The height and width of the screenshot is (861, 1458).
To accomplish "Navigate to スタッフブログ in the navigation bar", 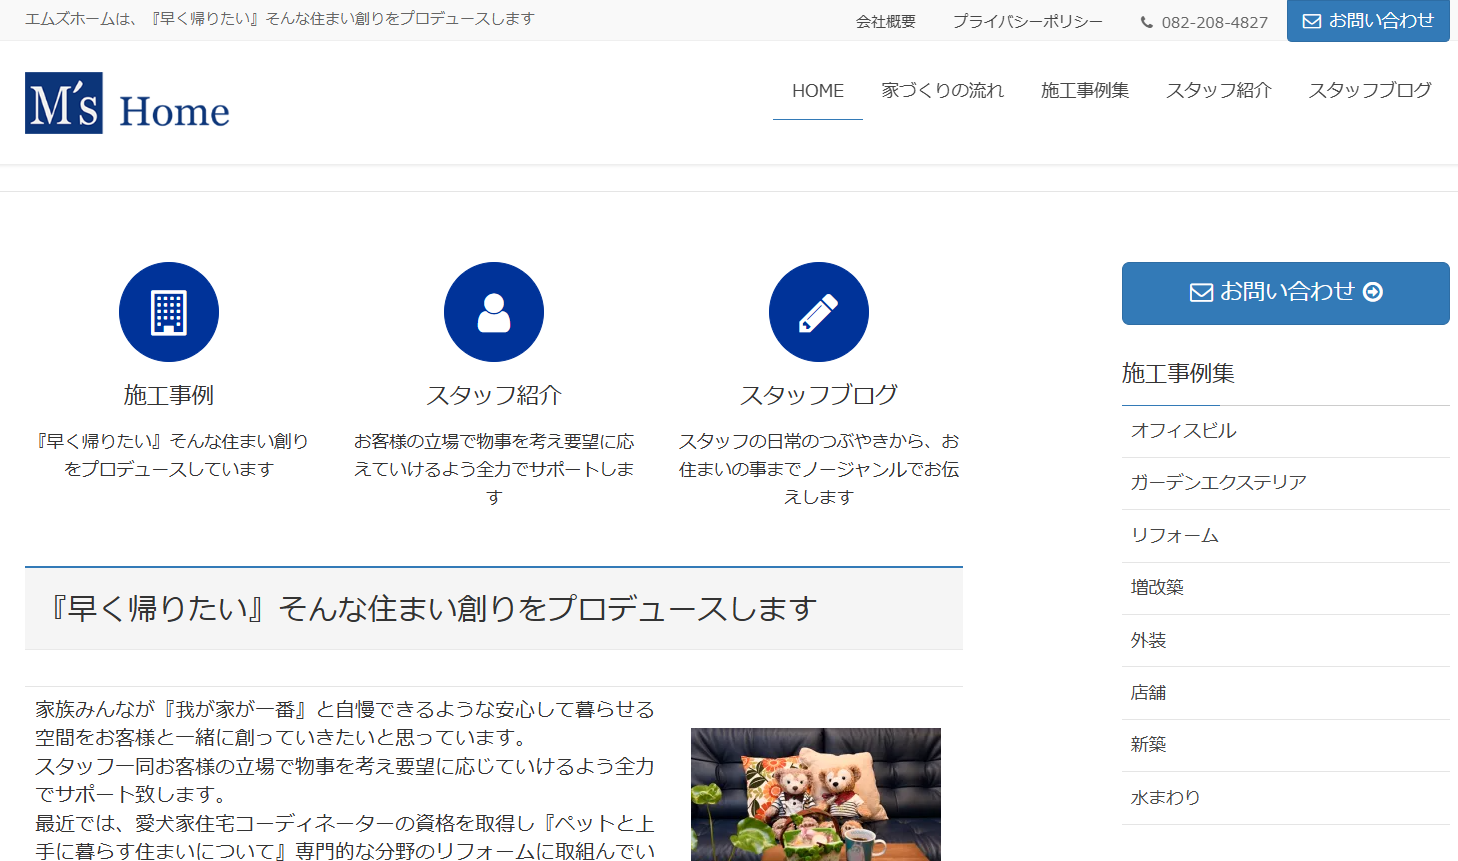I will tap(1368, 90).
